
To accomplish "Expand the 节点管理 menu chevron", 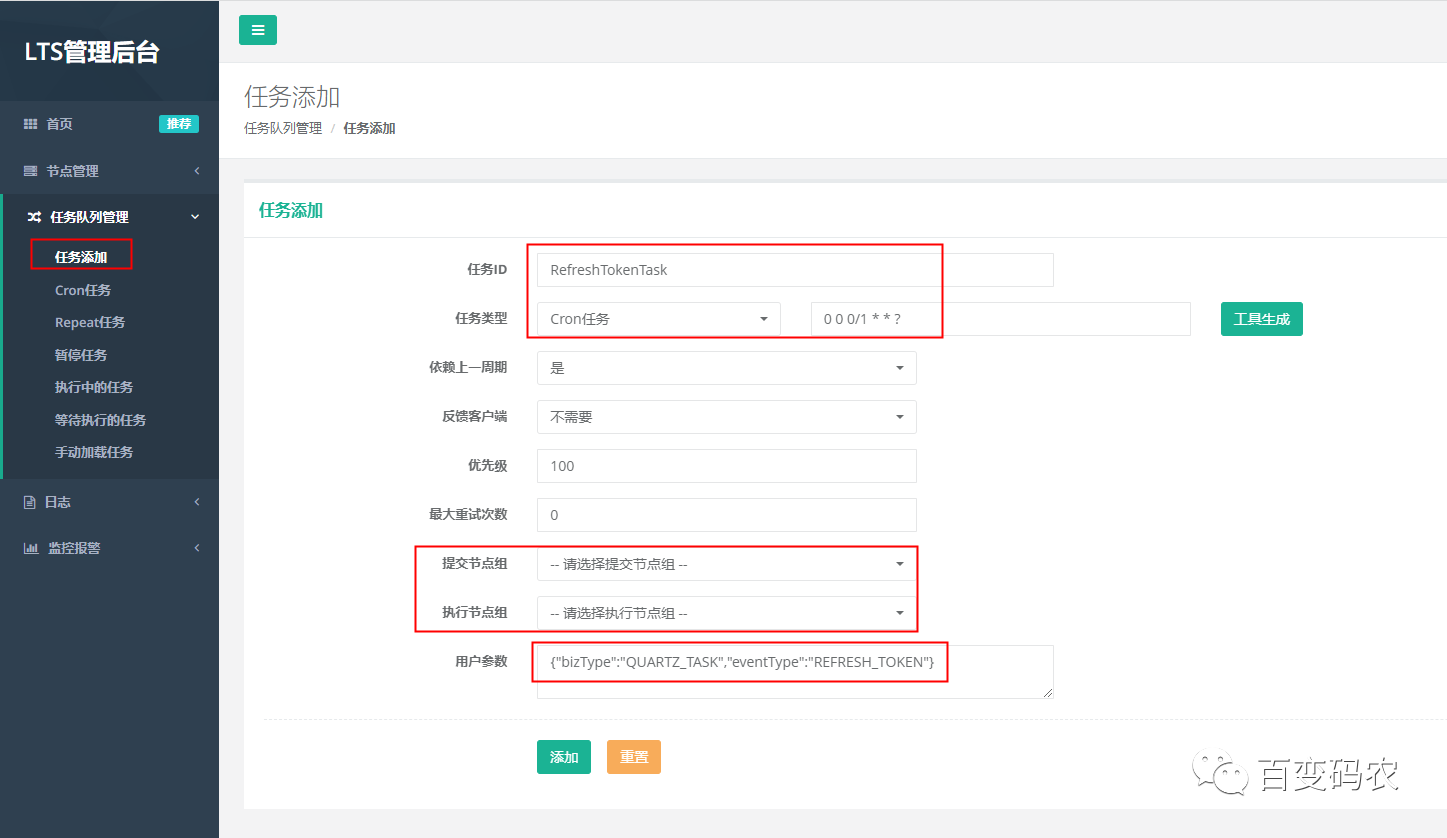I will pyautogui.click(x=197, y=171).
